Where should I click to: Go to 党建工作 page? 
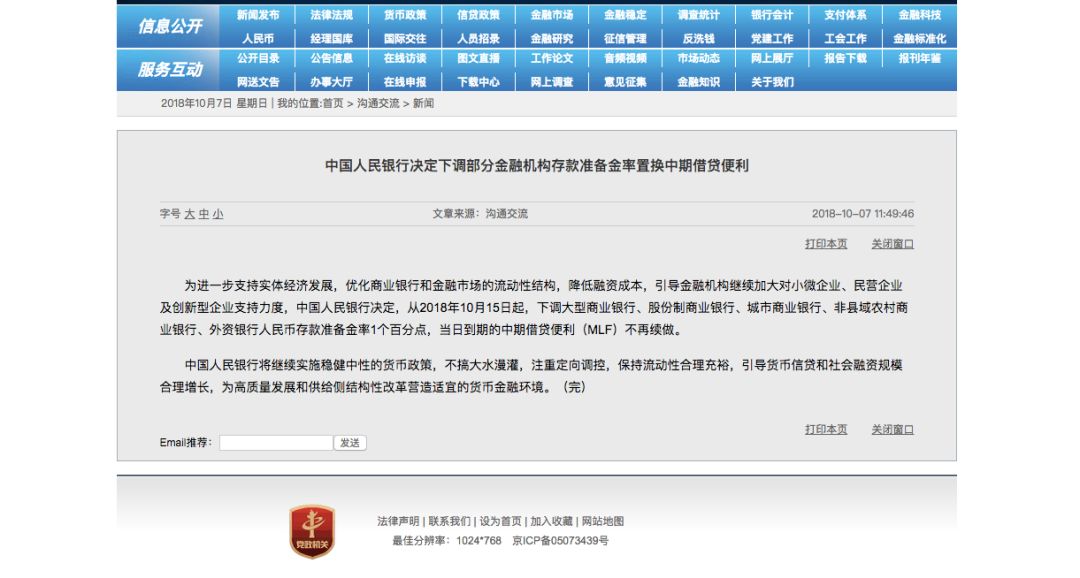pos(772,39)
